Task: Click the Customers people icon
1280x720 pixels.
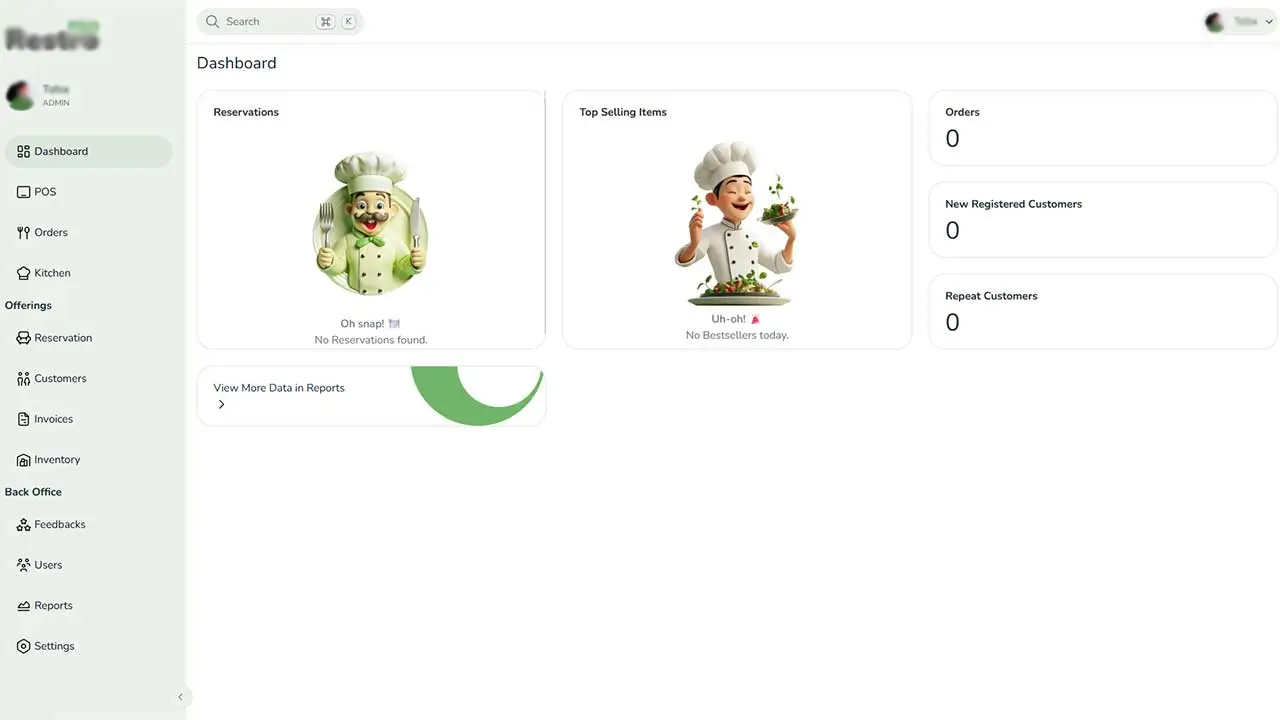Action: pyautogui.click(x=24, y=379)
